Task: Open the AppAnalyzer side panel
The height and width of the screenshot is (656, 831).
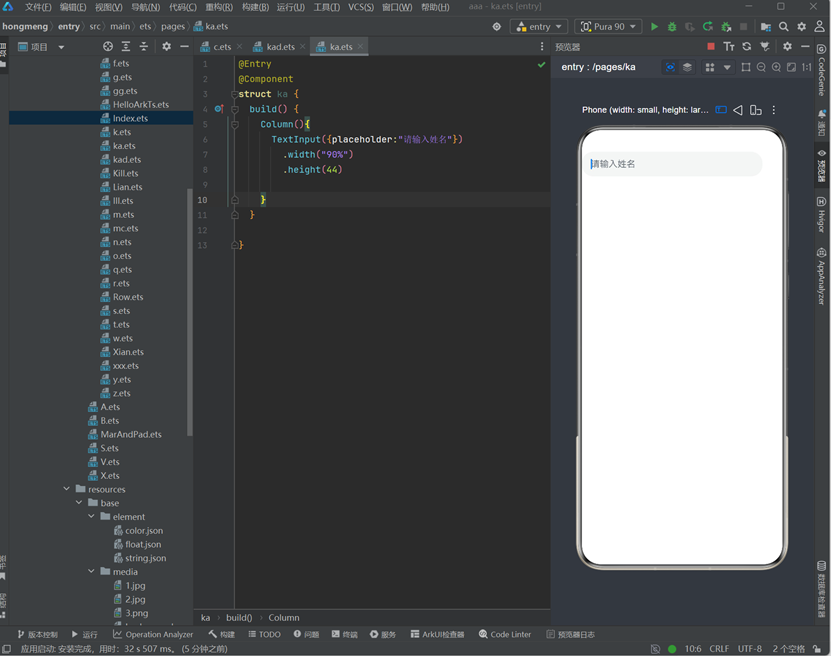Action: pos(821,276)
